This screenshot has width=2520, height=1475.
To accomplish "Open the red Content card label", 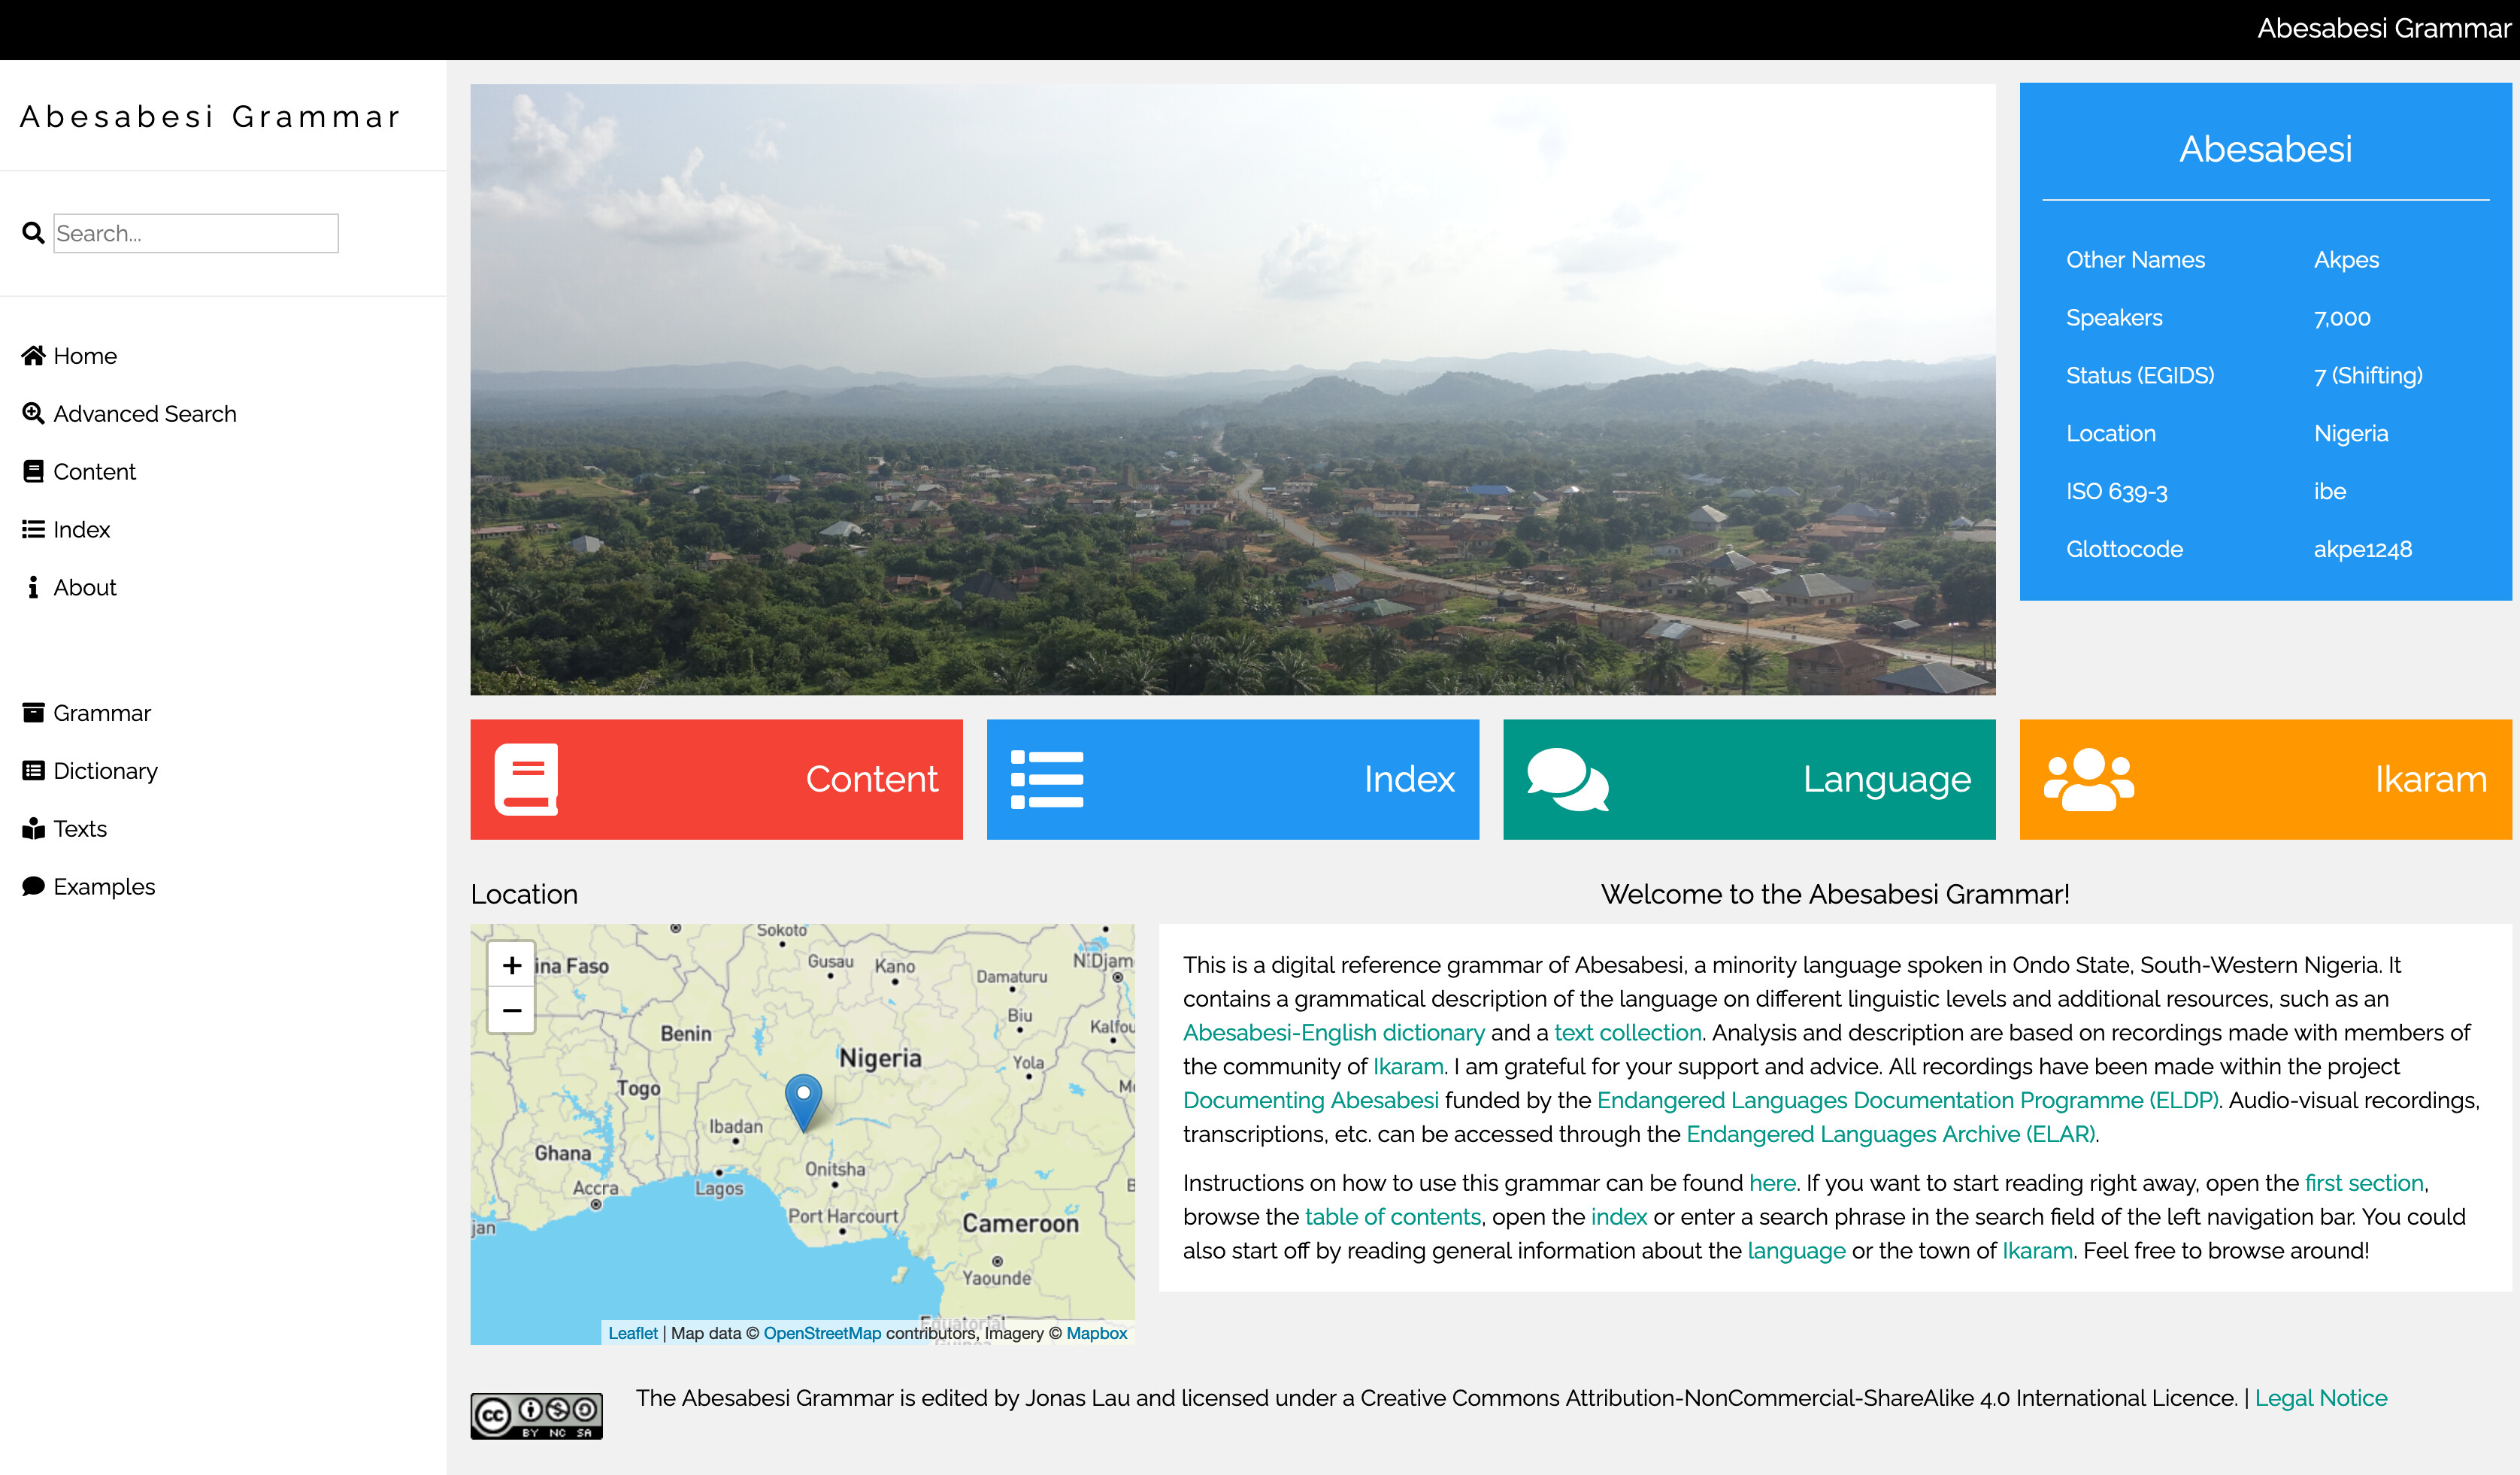I will [872, 780].
